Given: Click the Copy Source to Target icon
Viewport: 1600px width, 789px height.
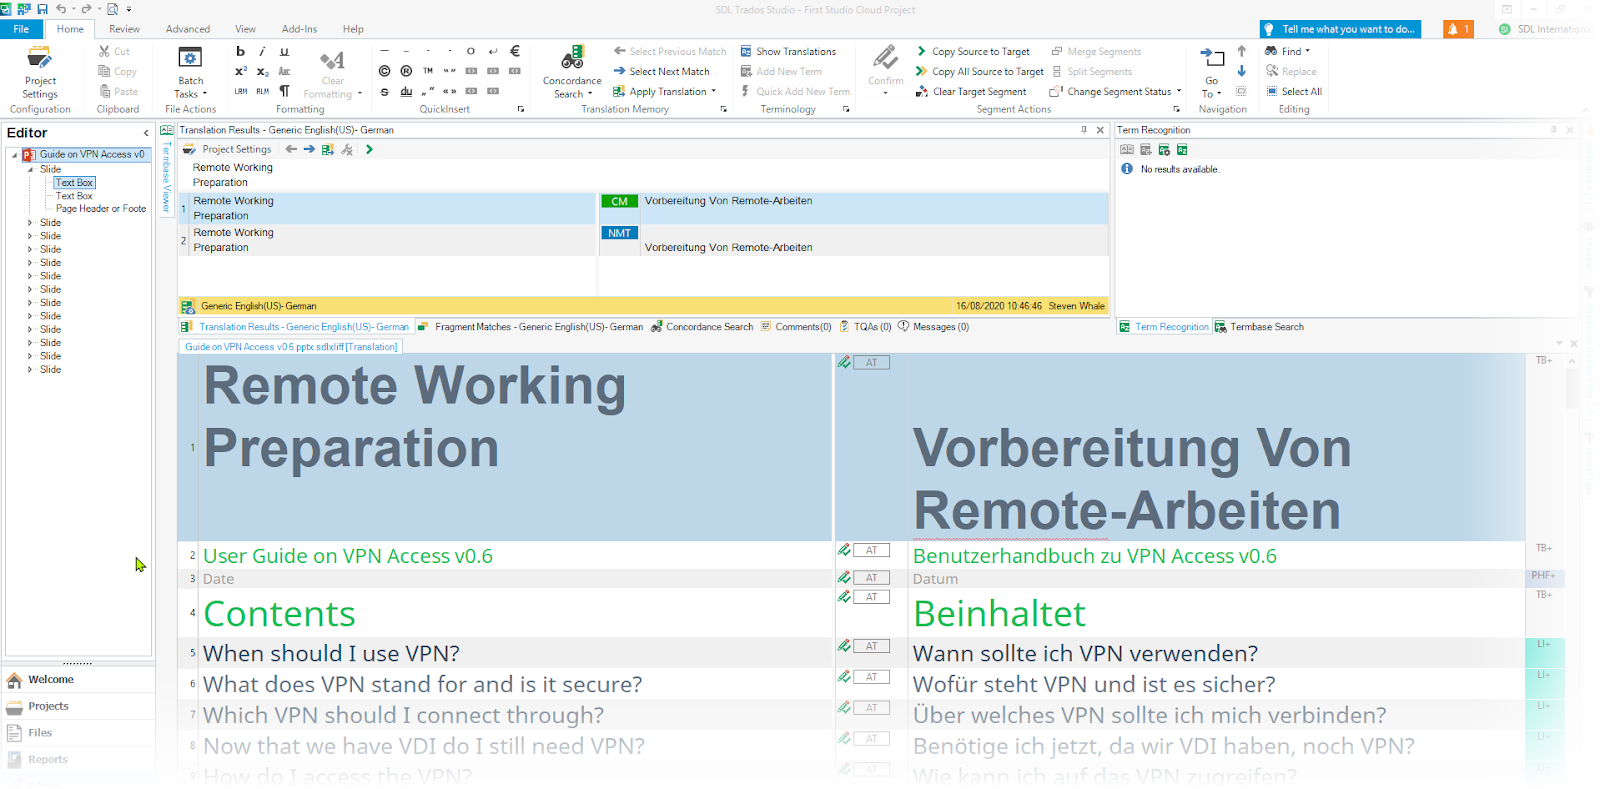Looking at the screenshot, I should coord(921,51).
